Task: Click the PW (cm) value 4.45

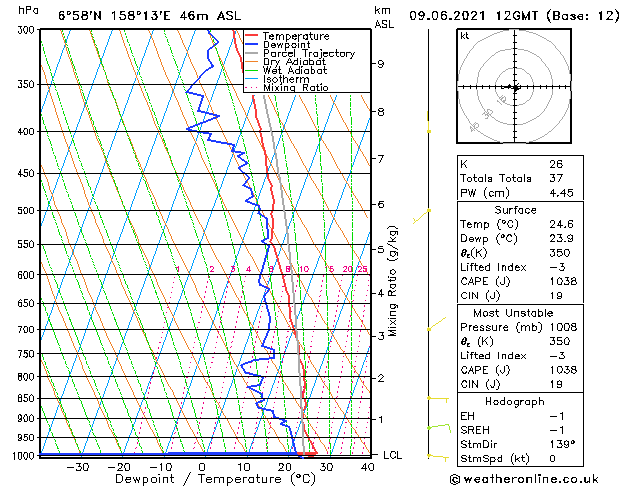Action: click(x=561, y=193)
